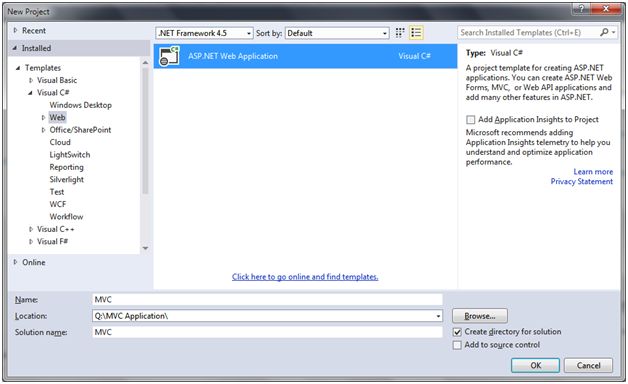This screenshot has height=384, width=628.
Task: Click the tree scrollbar down arrow
Action: 145,248
